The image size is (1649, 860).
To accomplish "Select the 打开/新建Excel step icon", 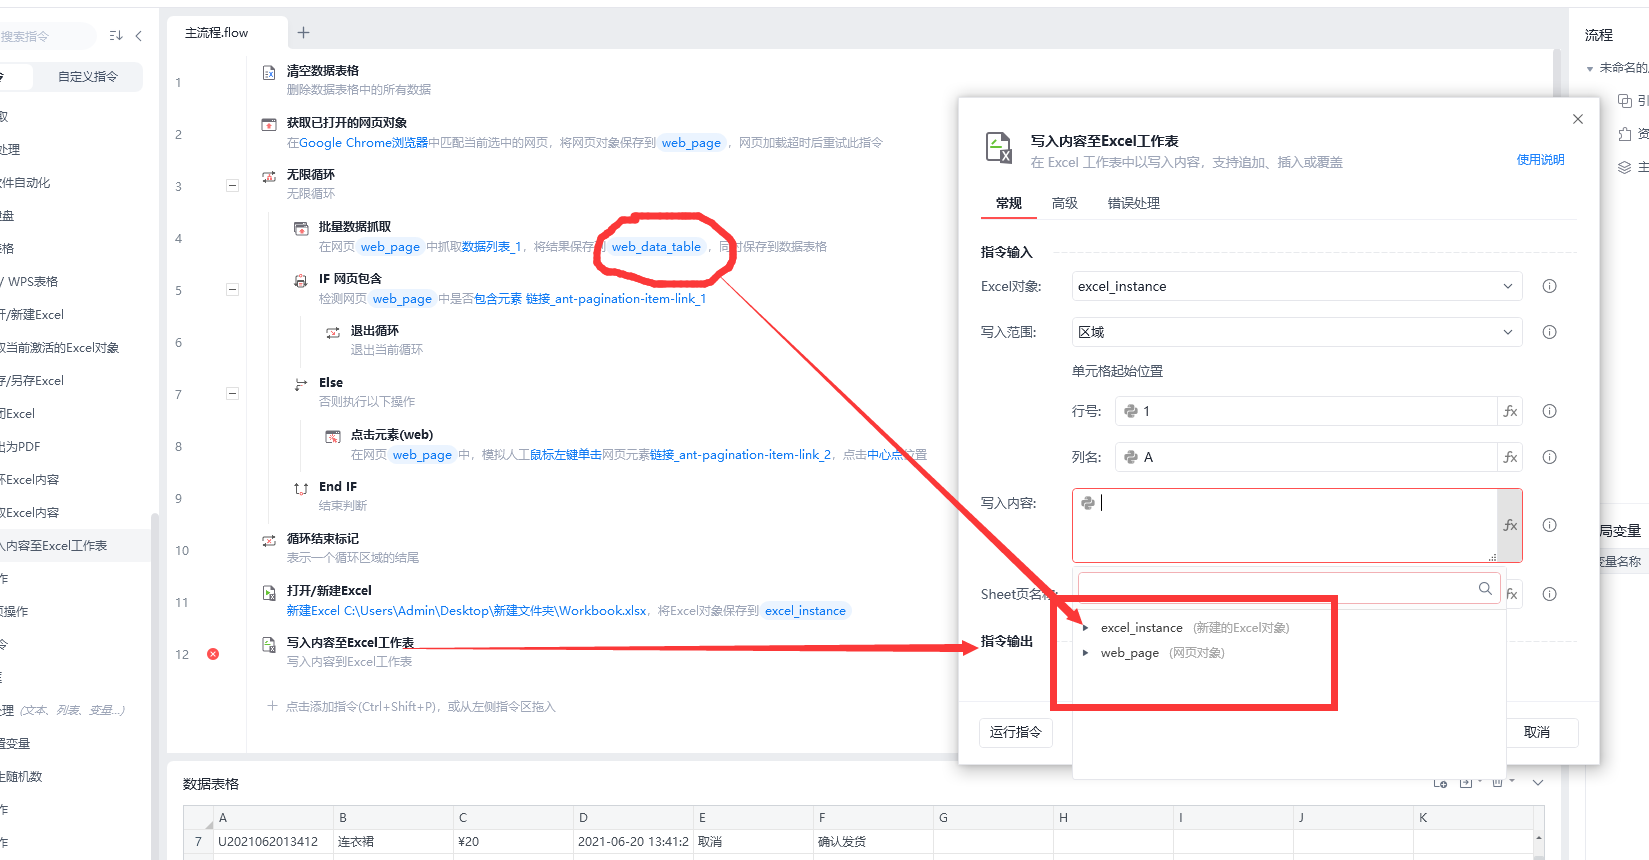I will click(269, 592).
